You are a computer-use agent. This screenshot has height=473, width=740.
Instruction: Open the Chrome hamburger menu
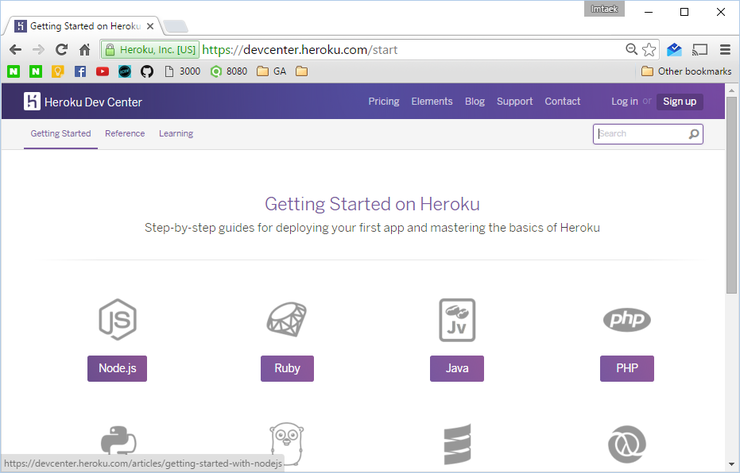click(x=725, y=50)
